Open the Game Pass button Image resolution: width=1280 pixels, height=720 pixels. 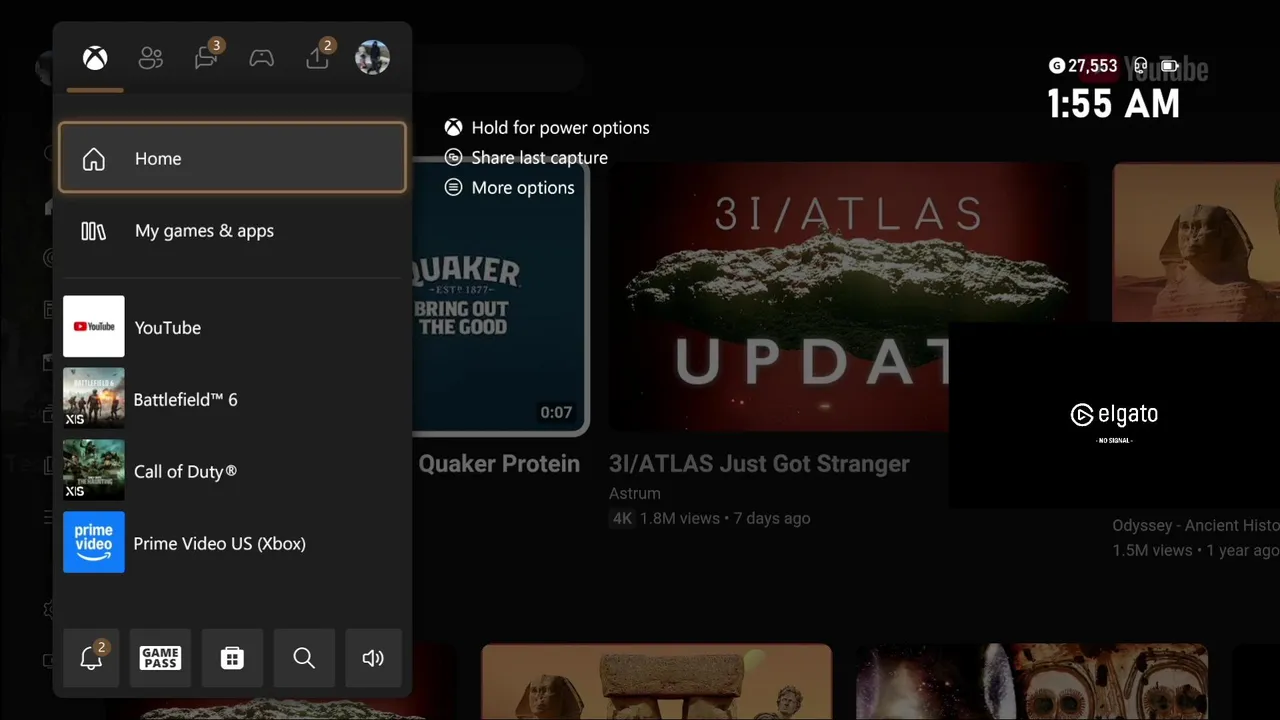(x=160, y=657)
